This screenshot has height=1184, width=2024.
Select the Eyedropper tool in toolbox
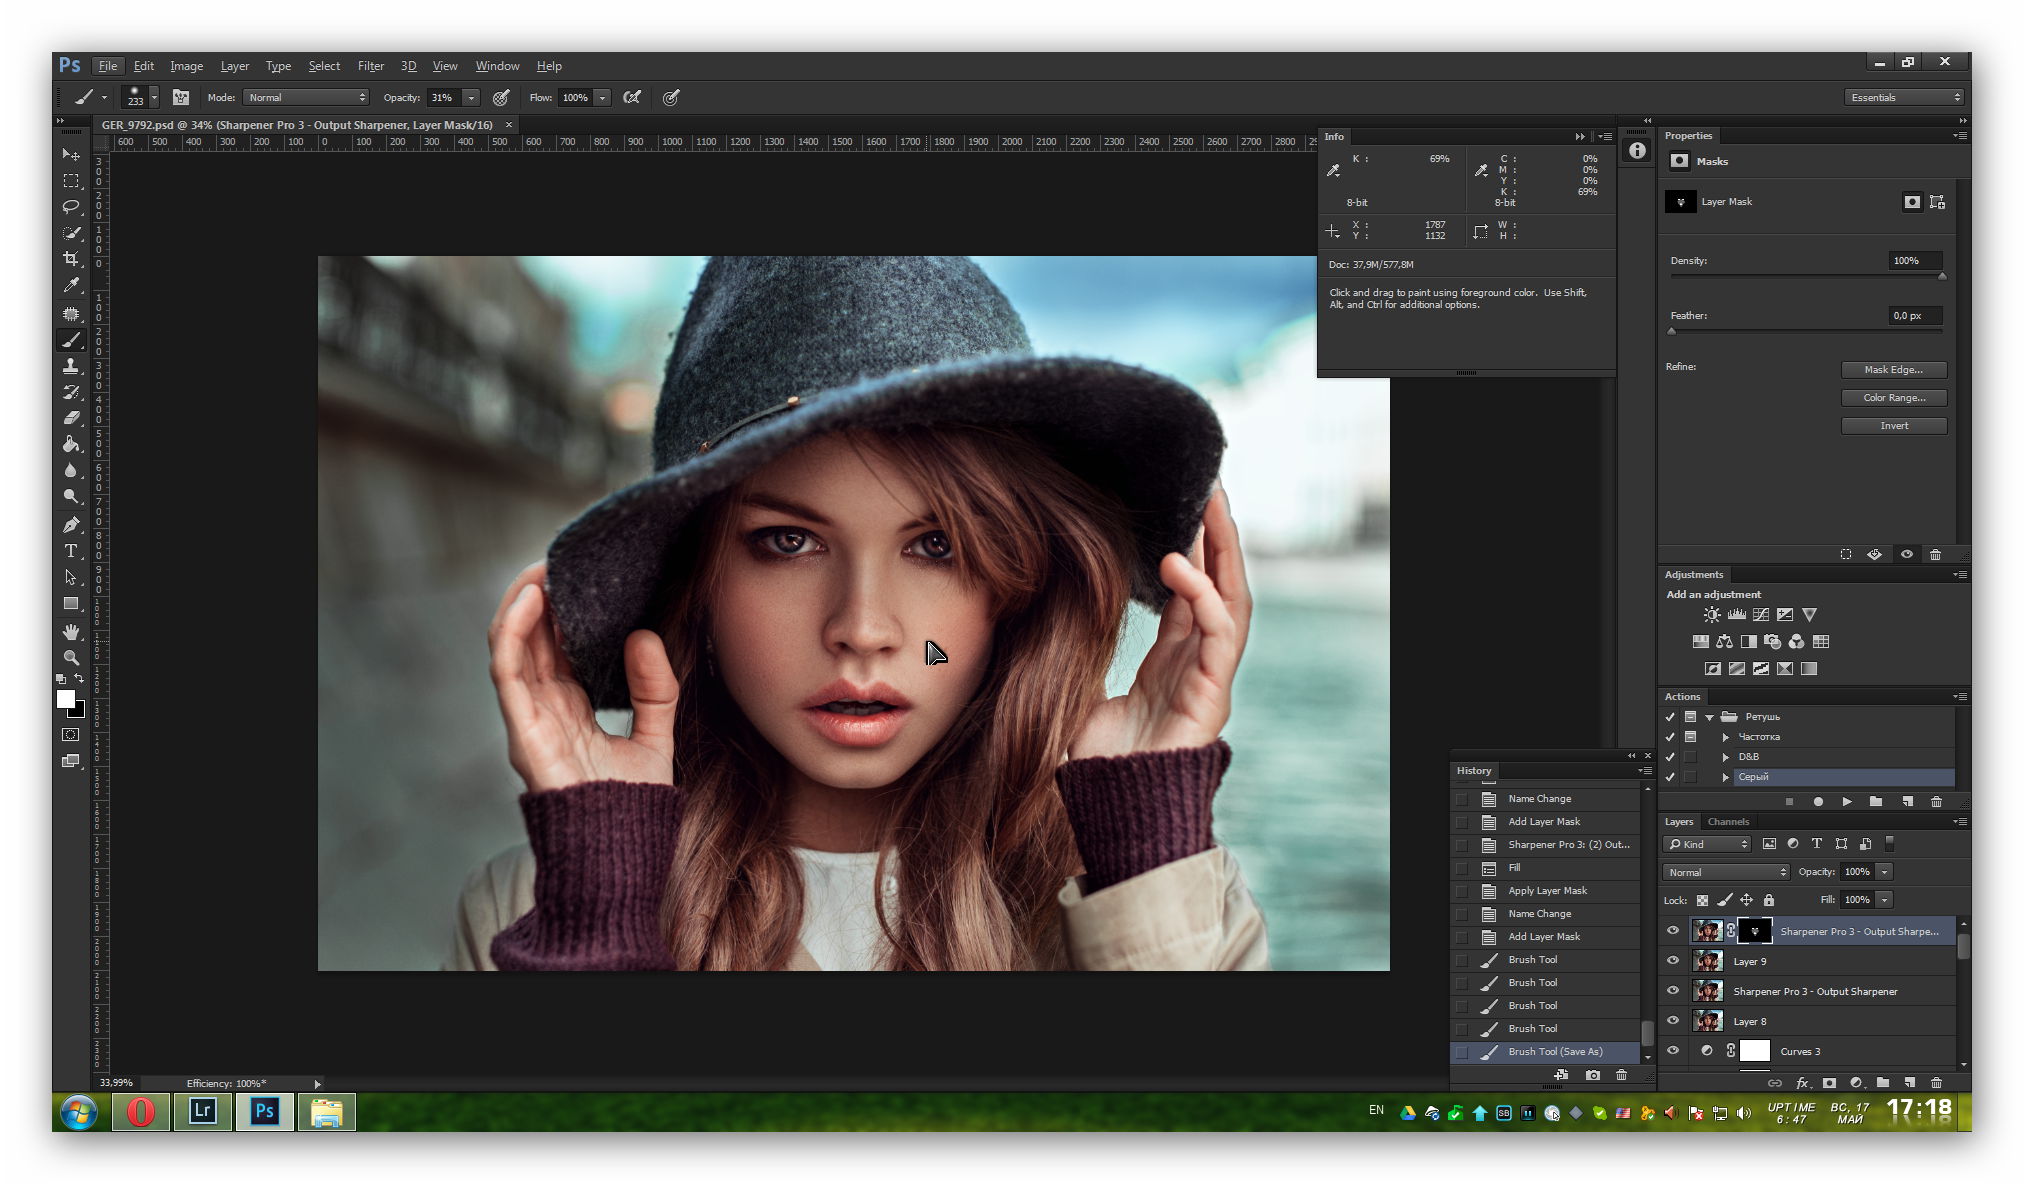[71, 286]
